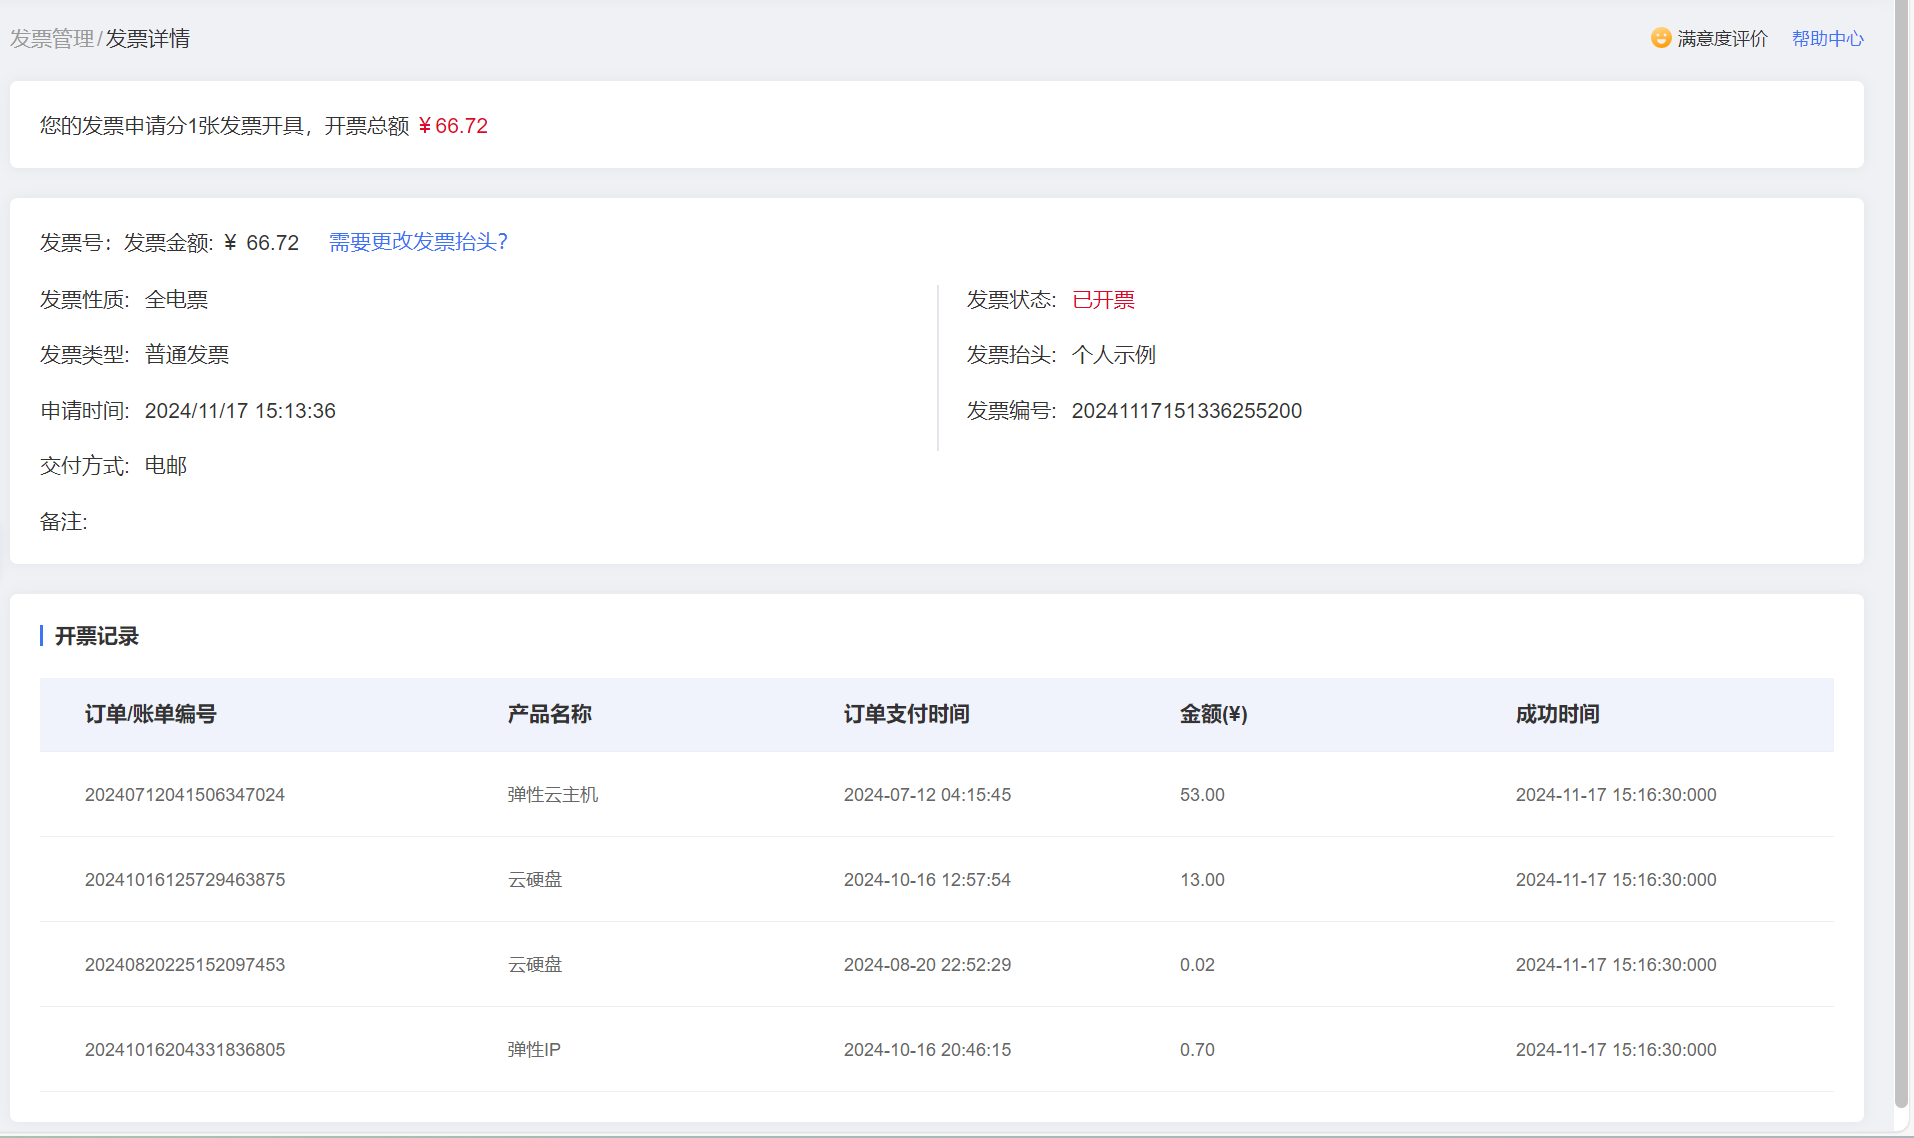This screenshot has height=1138, width=1914.
Task: Click the 开票记录 section heading
Action: click(x=97, y=636)
